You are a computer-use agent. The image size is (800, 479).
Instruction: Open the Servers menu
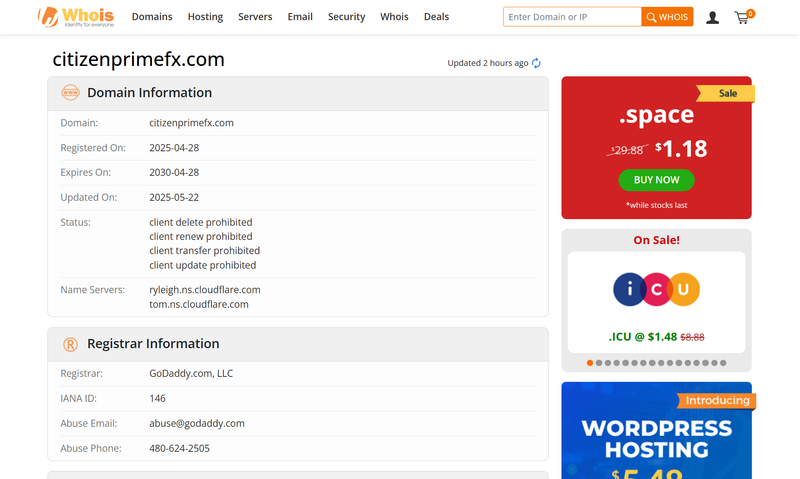coord(255,17)
